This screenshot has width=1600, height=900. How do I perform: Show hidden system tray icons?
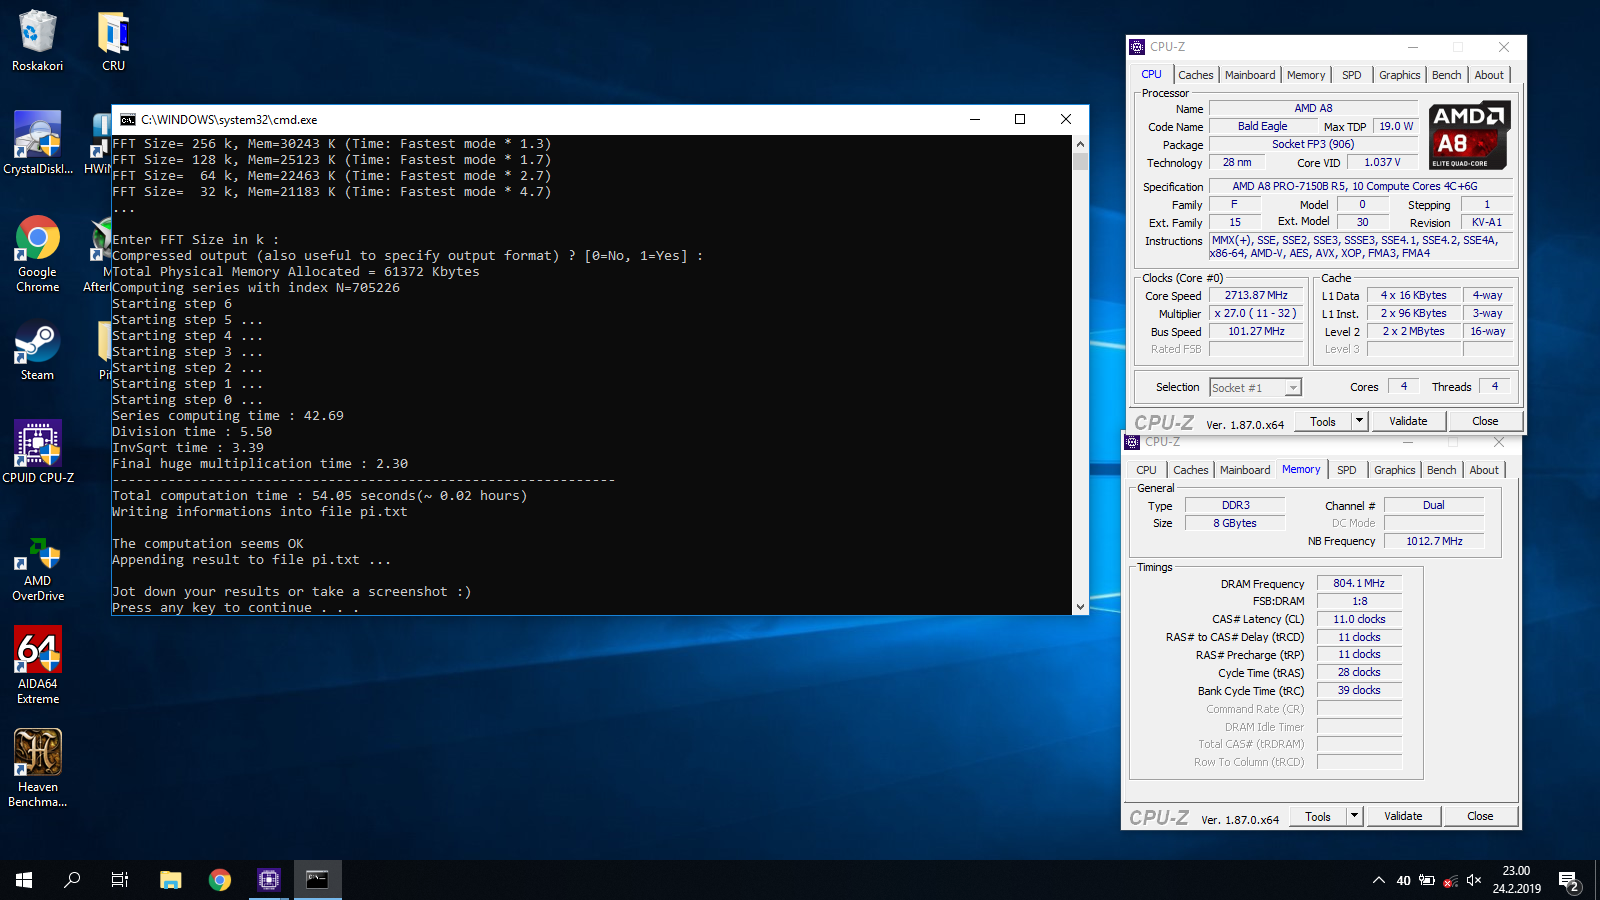pos(1378,880)
